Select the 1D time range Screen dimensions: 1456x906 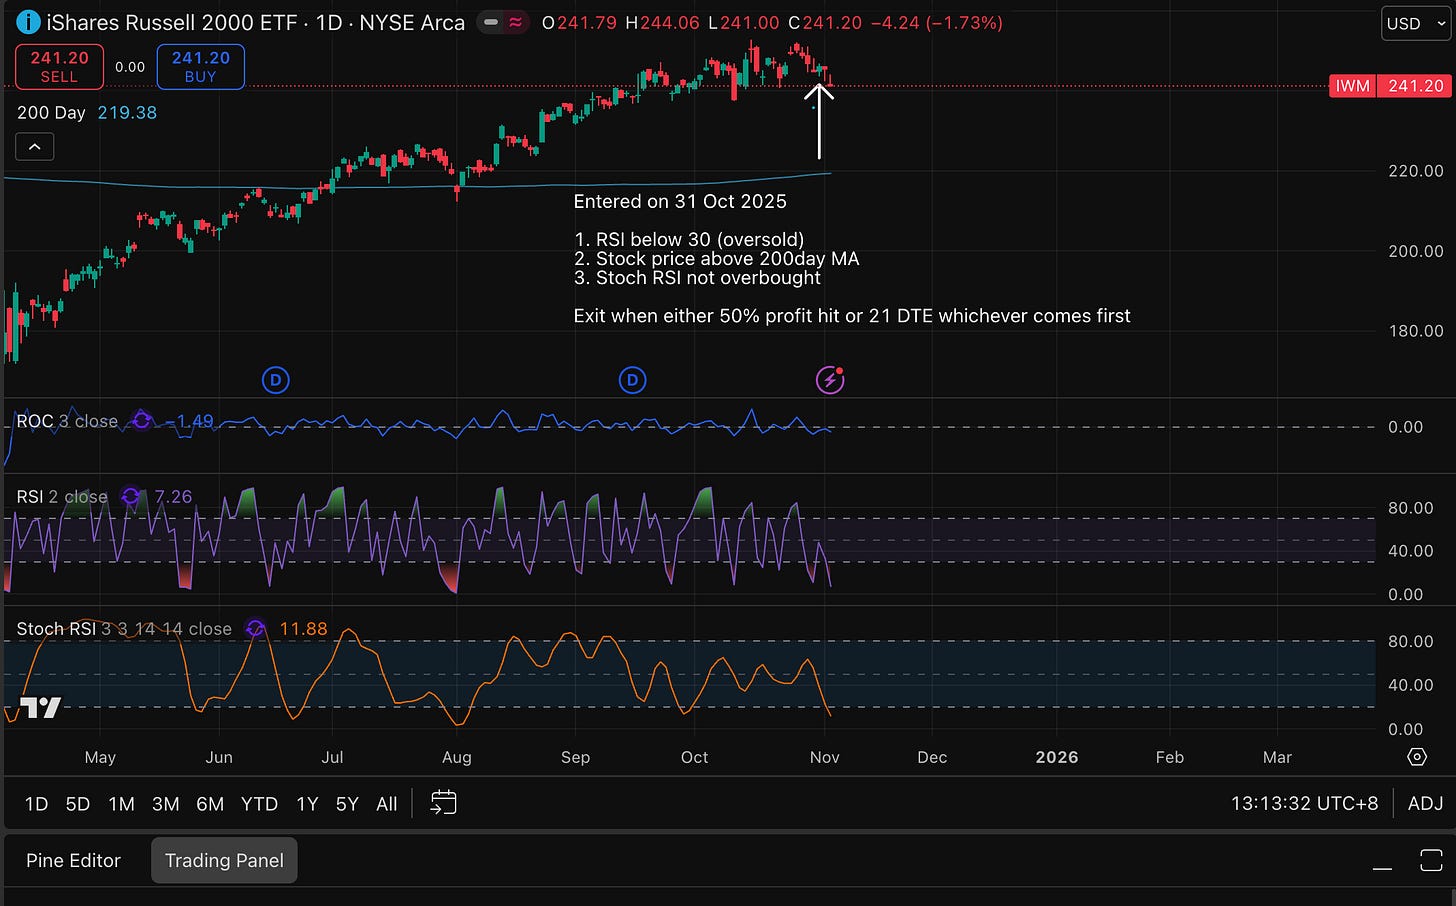(36, 804)
